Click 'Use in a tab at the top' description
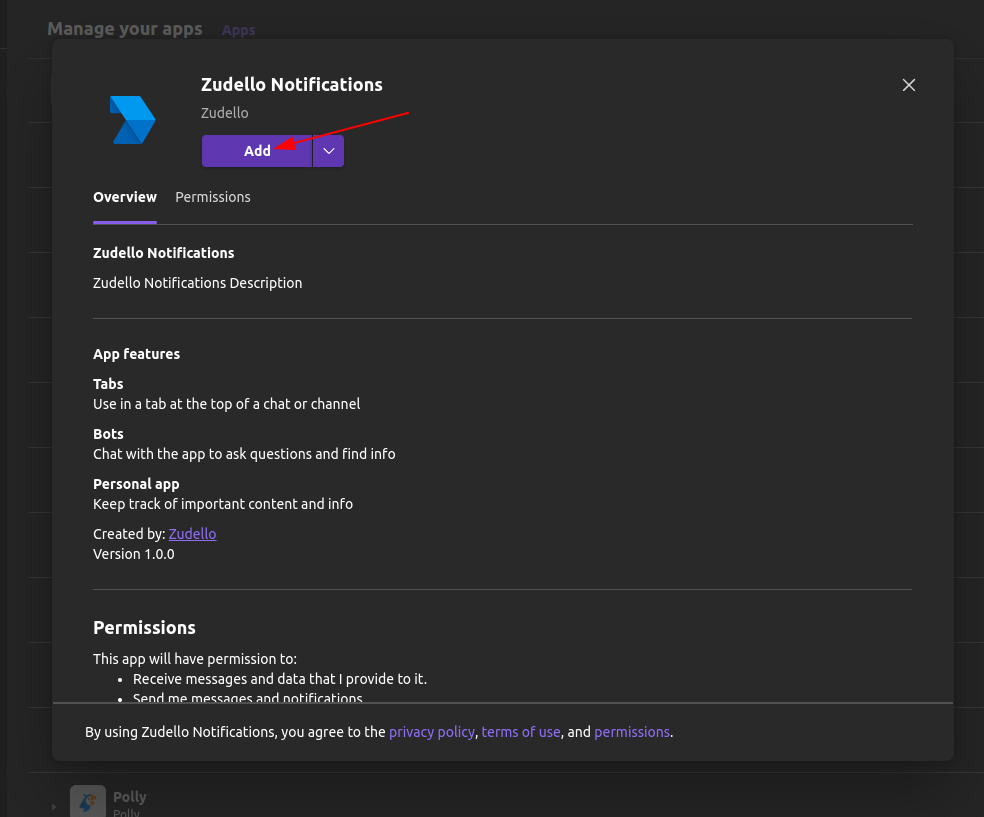Screen dimensions: 984x817 click(x=227, y=404)
